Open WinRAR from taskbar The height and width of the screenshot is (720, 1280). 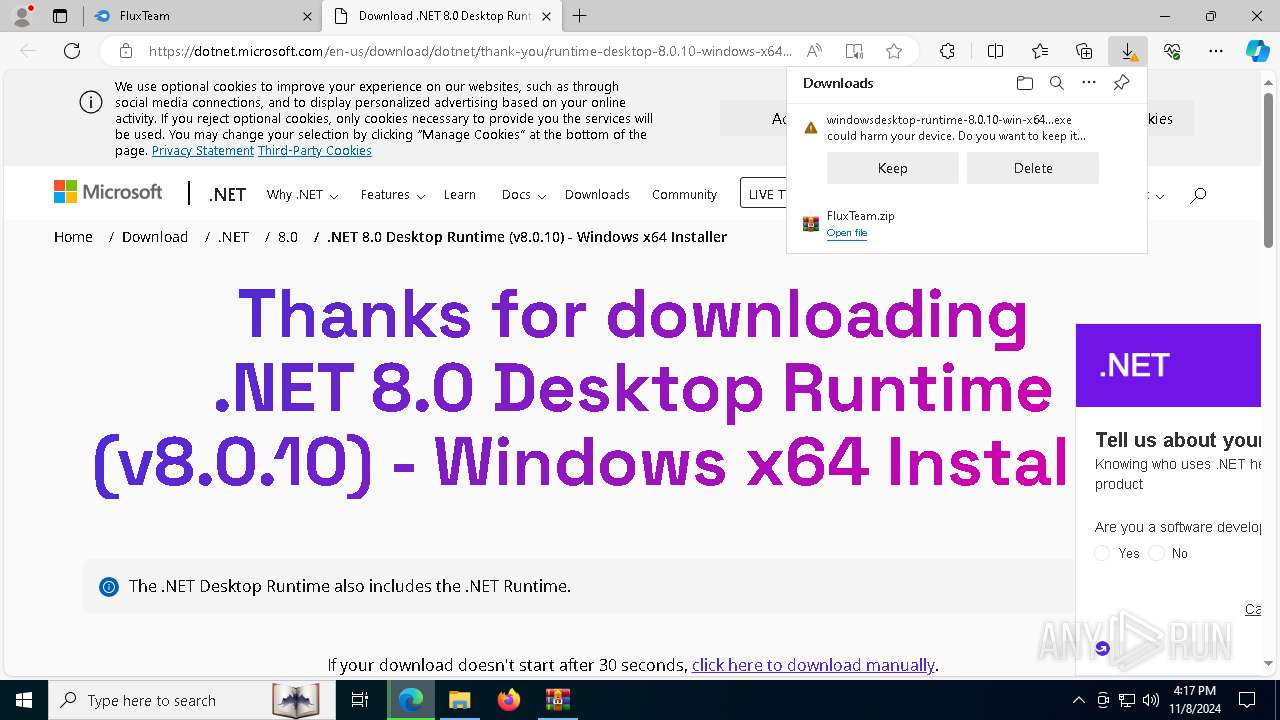click(x=557, y=700)
